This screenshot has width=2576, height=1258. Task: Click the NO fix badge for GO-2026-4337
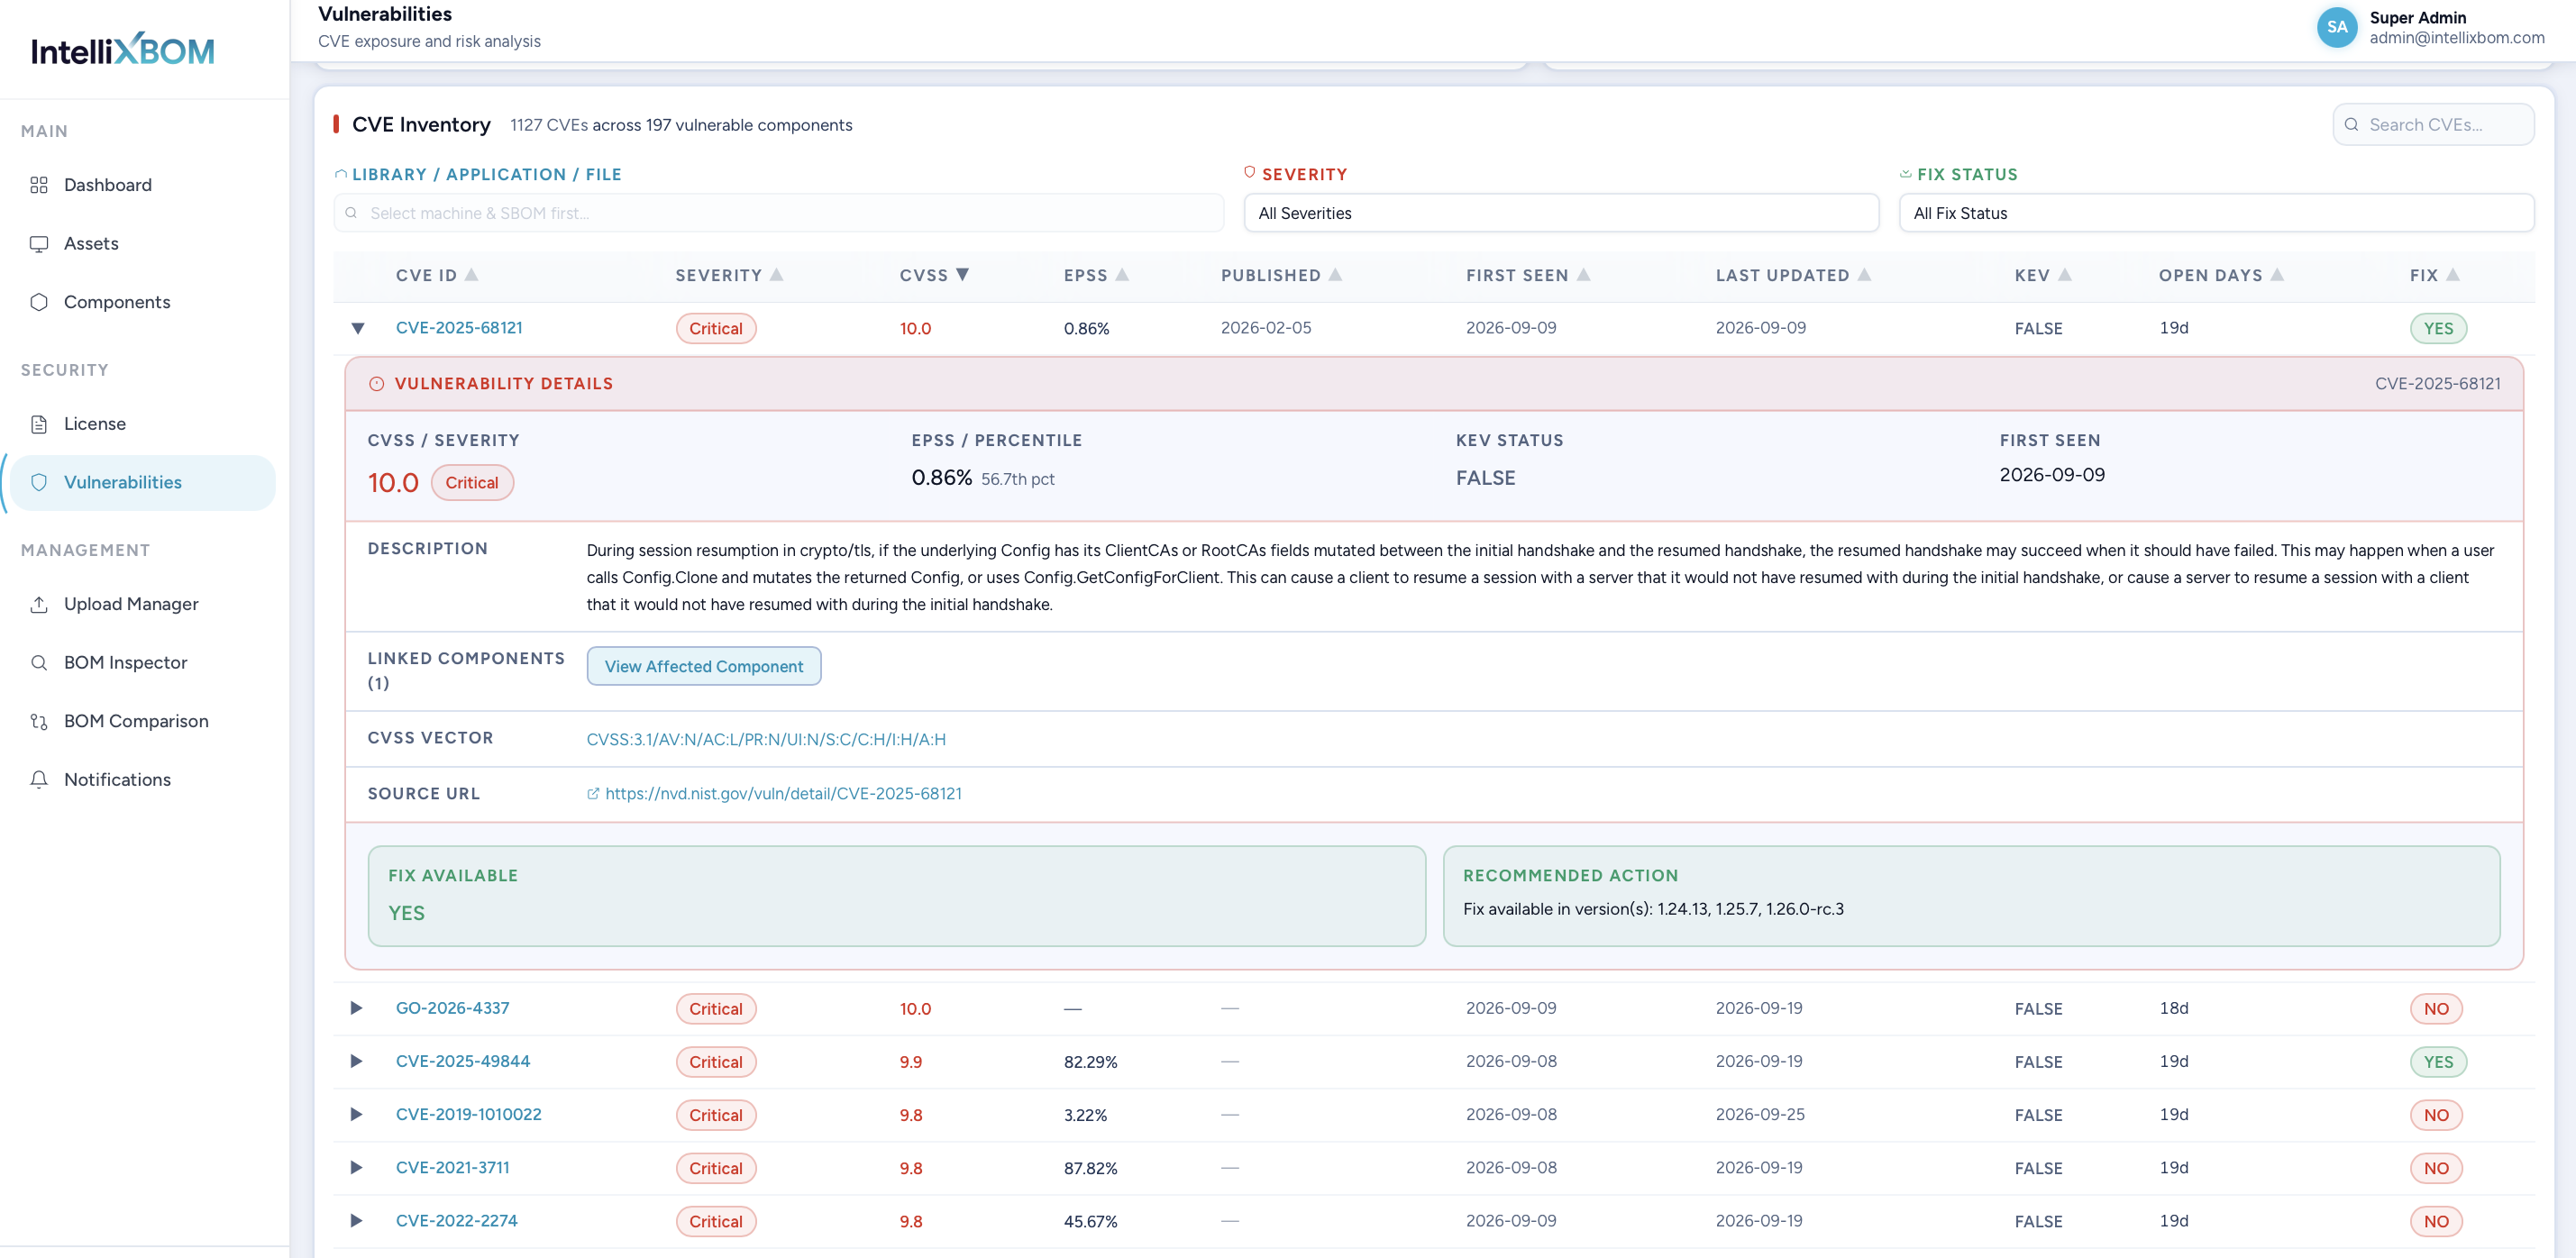2436,1009
